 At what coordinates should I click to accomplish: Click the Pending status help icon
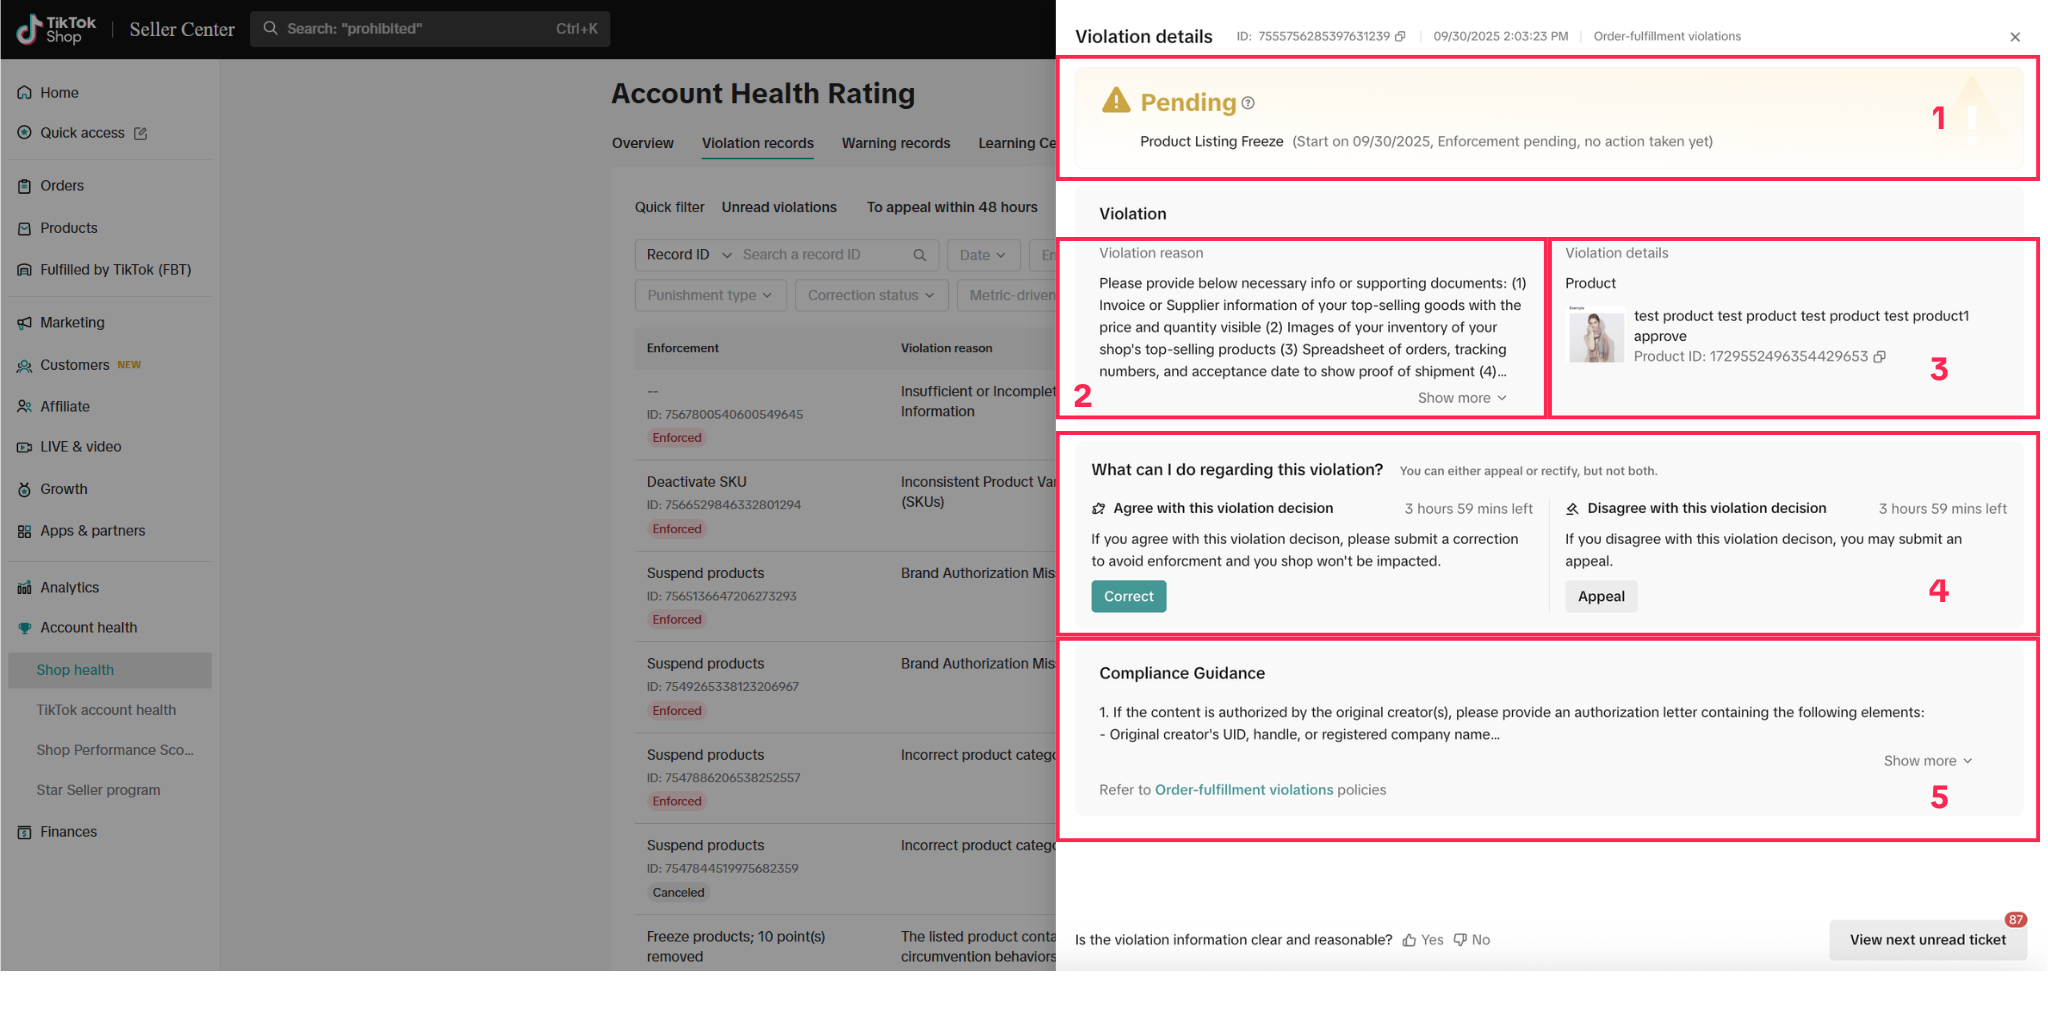click(x=1248, y=103)
